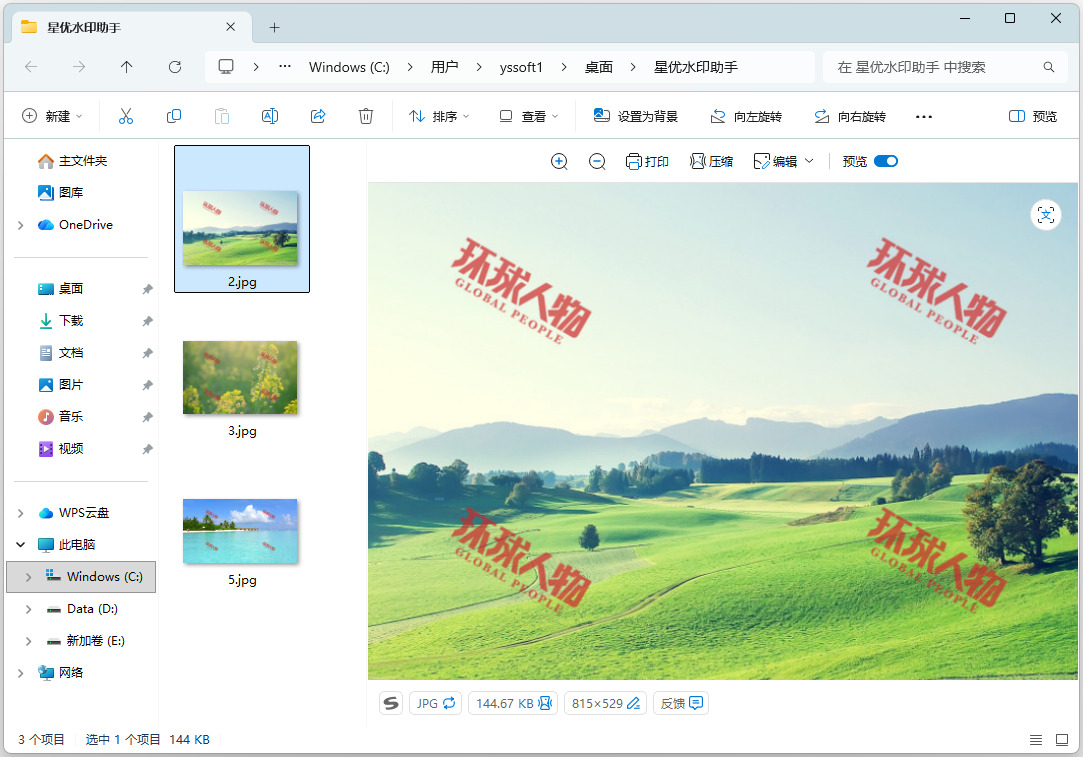Select the 3.jpg thumbnail
Viewport: 1083px width, 757px height.
pos(240,377)
